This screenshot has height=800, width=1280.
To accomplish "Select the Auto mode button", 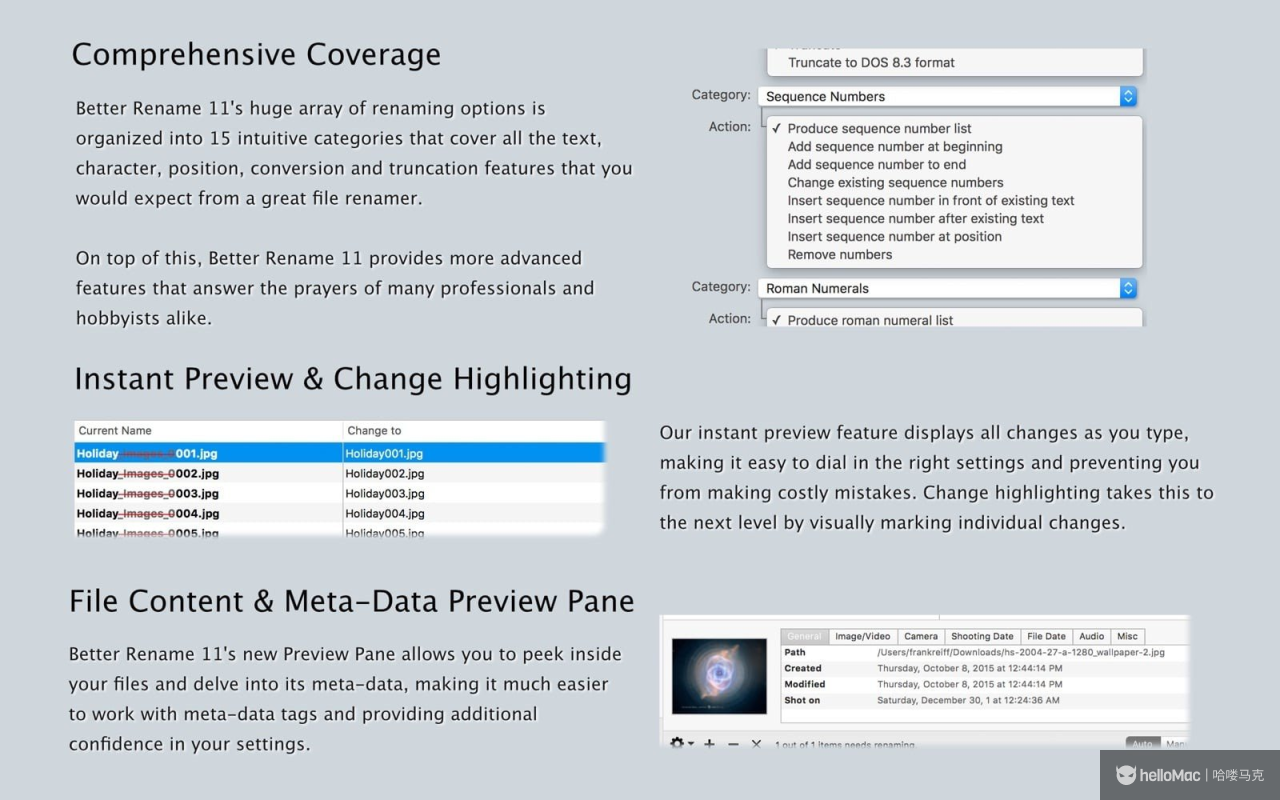I will pos(1143,744).
